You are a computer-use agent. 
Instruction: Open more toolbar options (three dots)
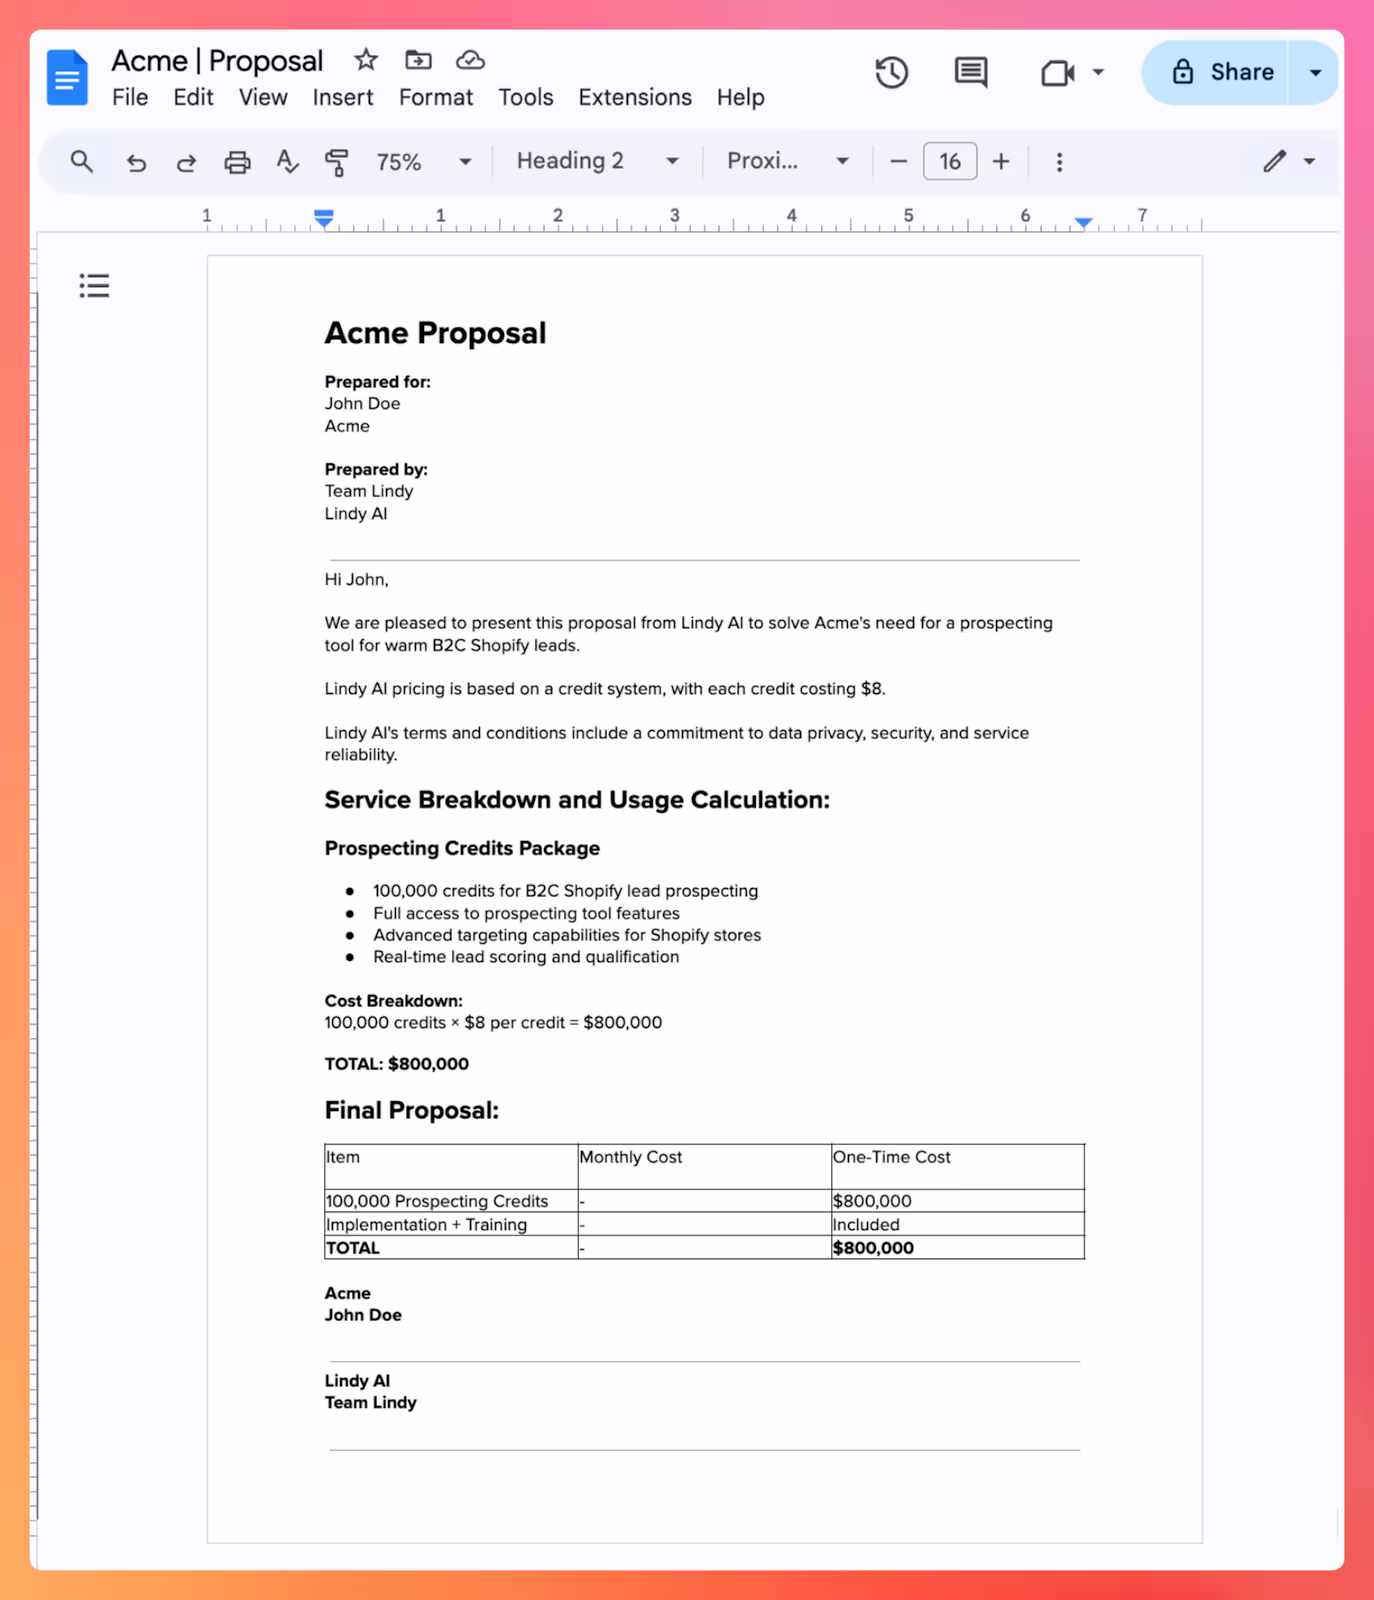tap(1059, 162)
